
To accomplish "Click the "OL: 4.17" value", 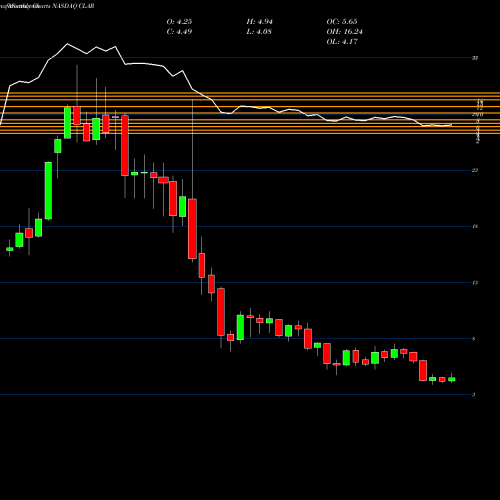I will coord(342,42).
